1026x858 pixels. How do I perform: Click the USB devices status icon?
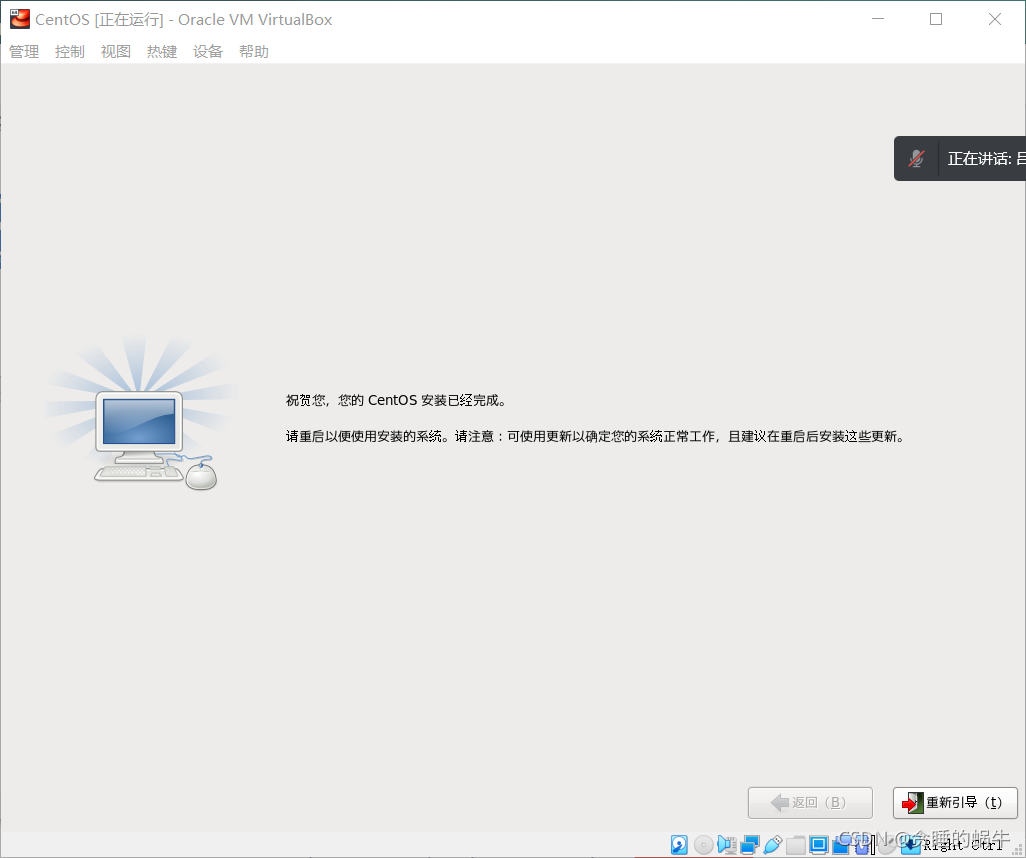tap(773, 845)
